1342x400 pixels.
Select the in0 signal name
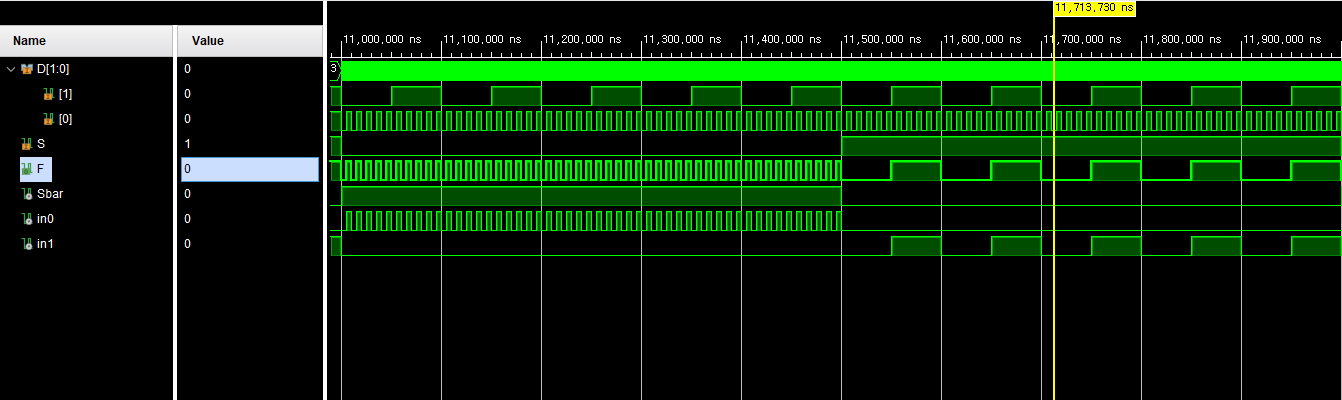(x=45, y=219)
